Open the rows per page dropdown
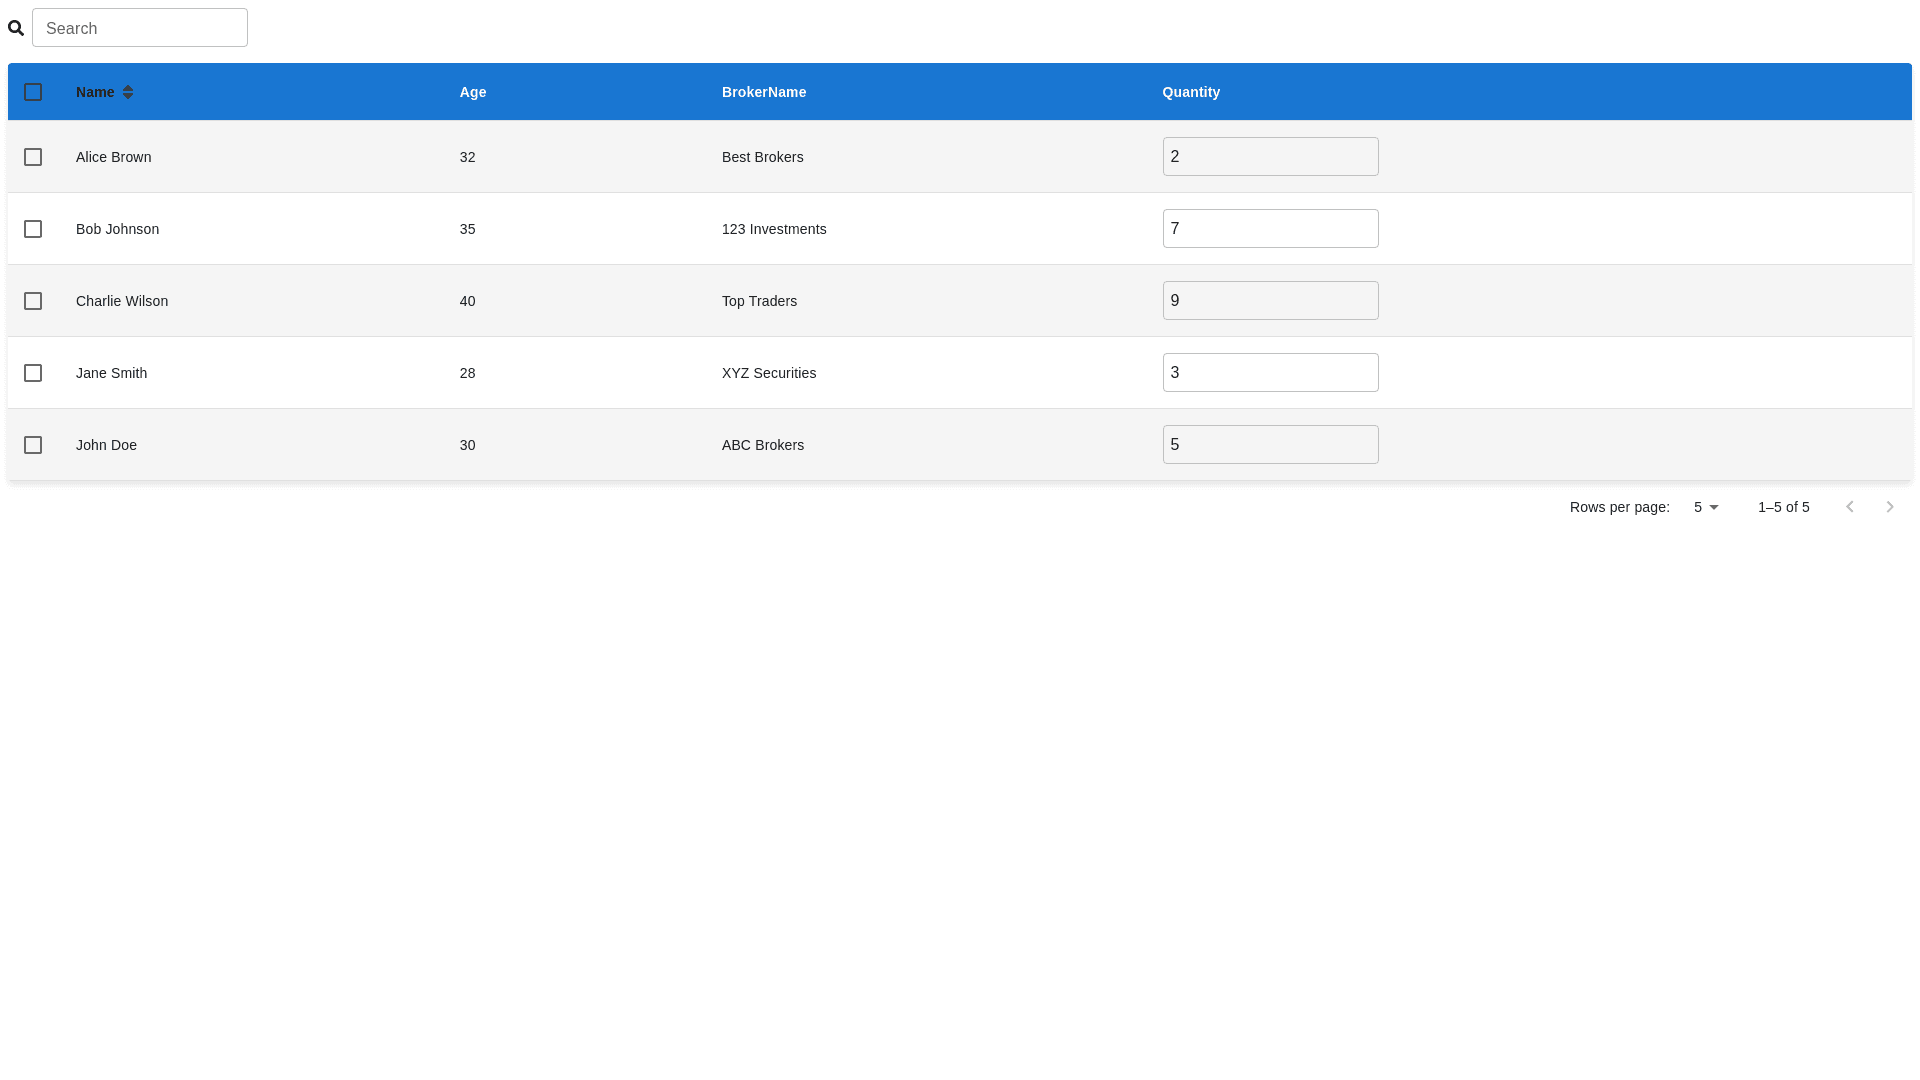 [x=1706, y=507]
